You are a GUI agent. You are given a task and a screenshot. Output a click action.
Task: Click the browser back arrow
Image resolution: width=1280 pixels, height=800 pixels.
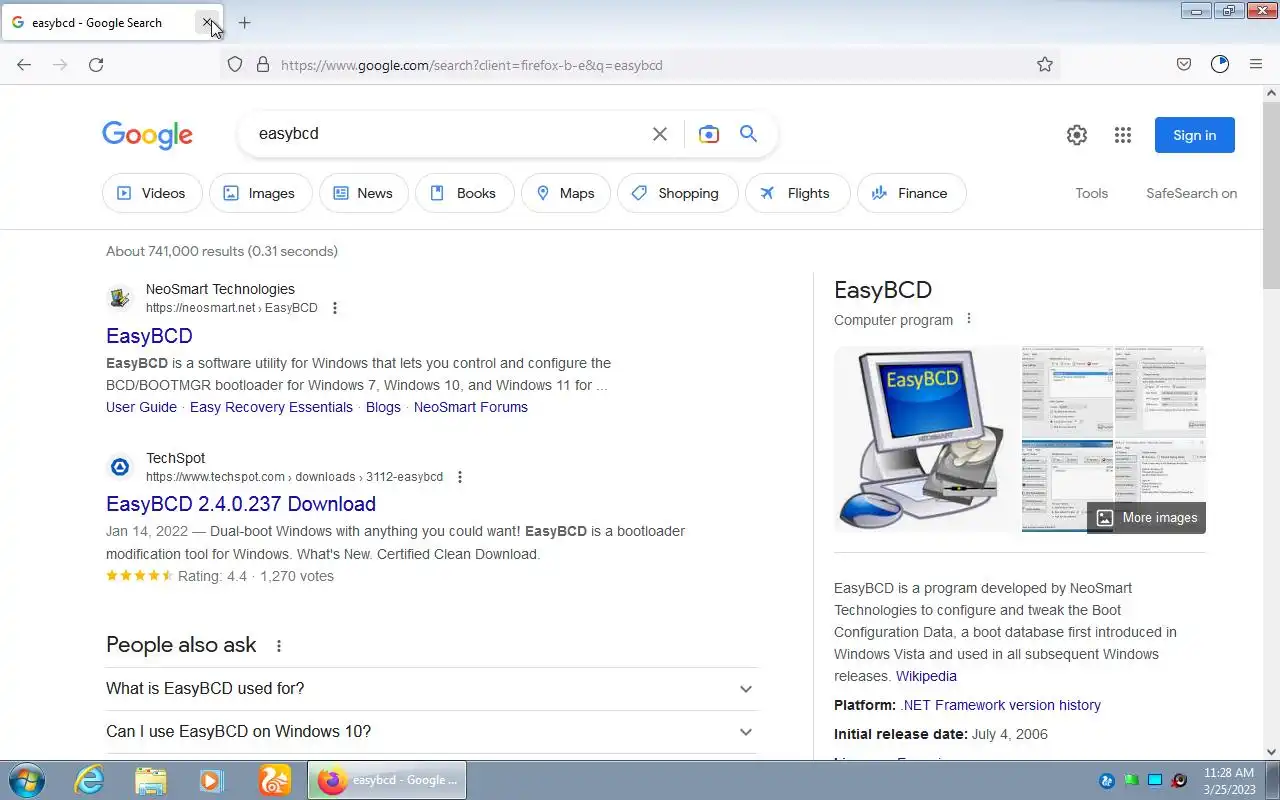point(24,64)
